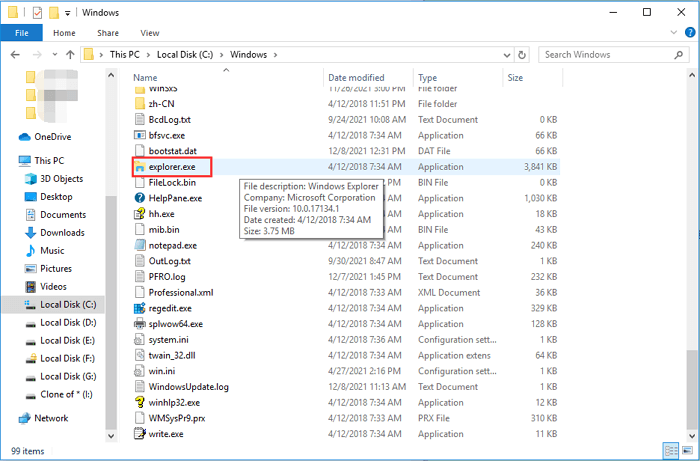Expand the ribbon chevron

674,33
